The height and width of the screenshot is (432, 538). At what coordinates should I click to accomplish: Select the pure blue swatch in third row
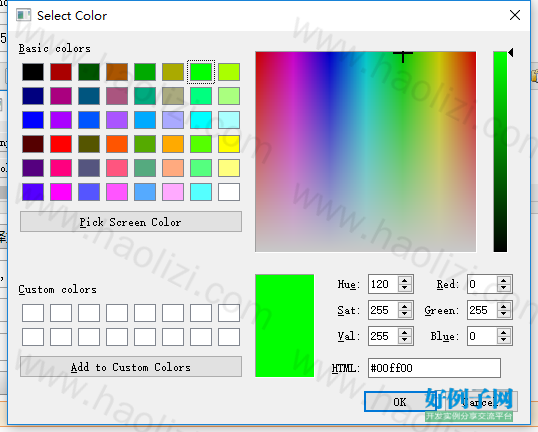pyautogui.click(x=33, y=120)
